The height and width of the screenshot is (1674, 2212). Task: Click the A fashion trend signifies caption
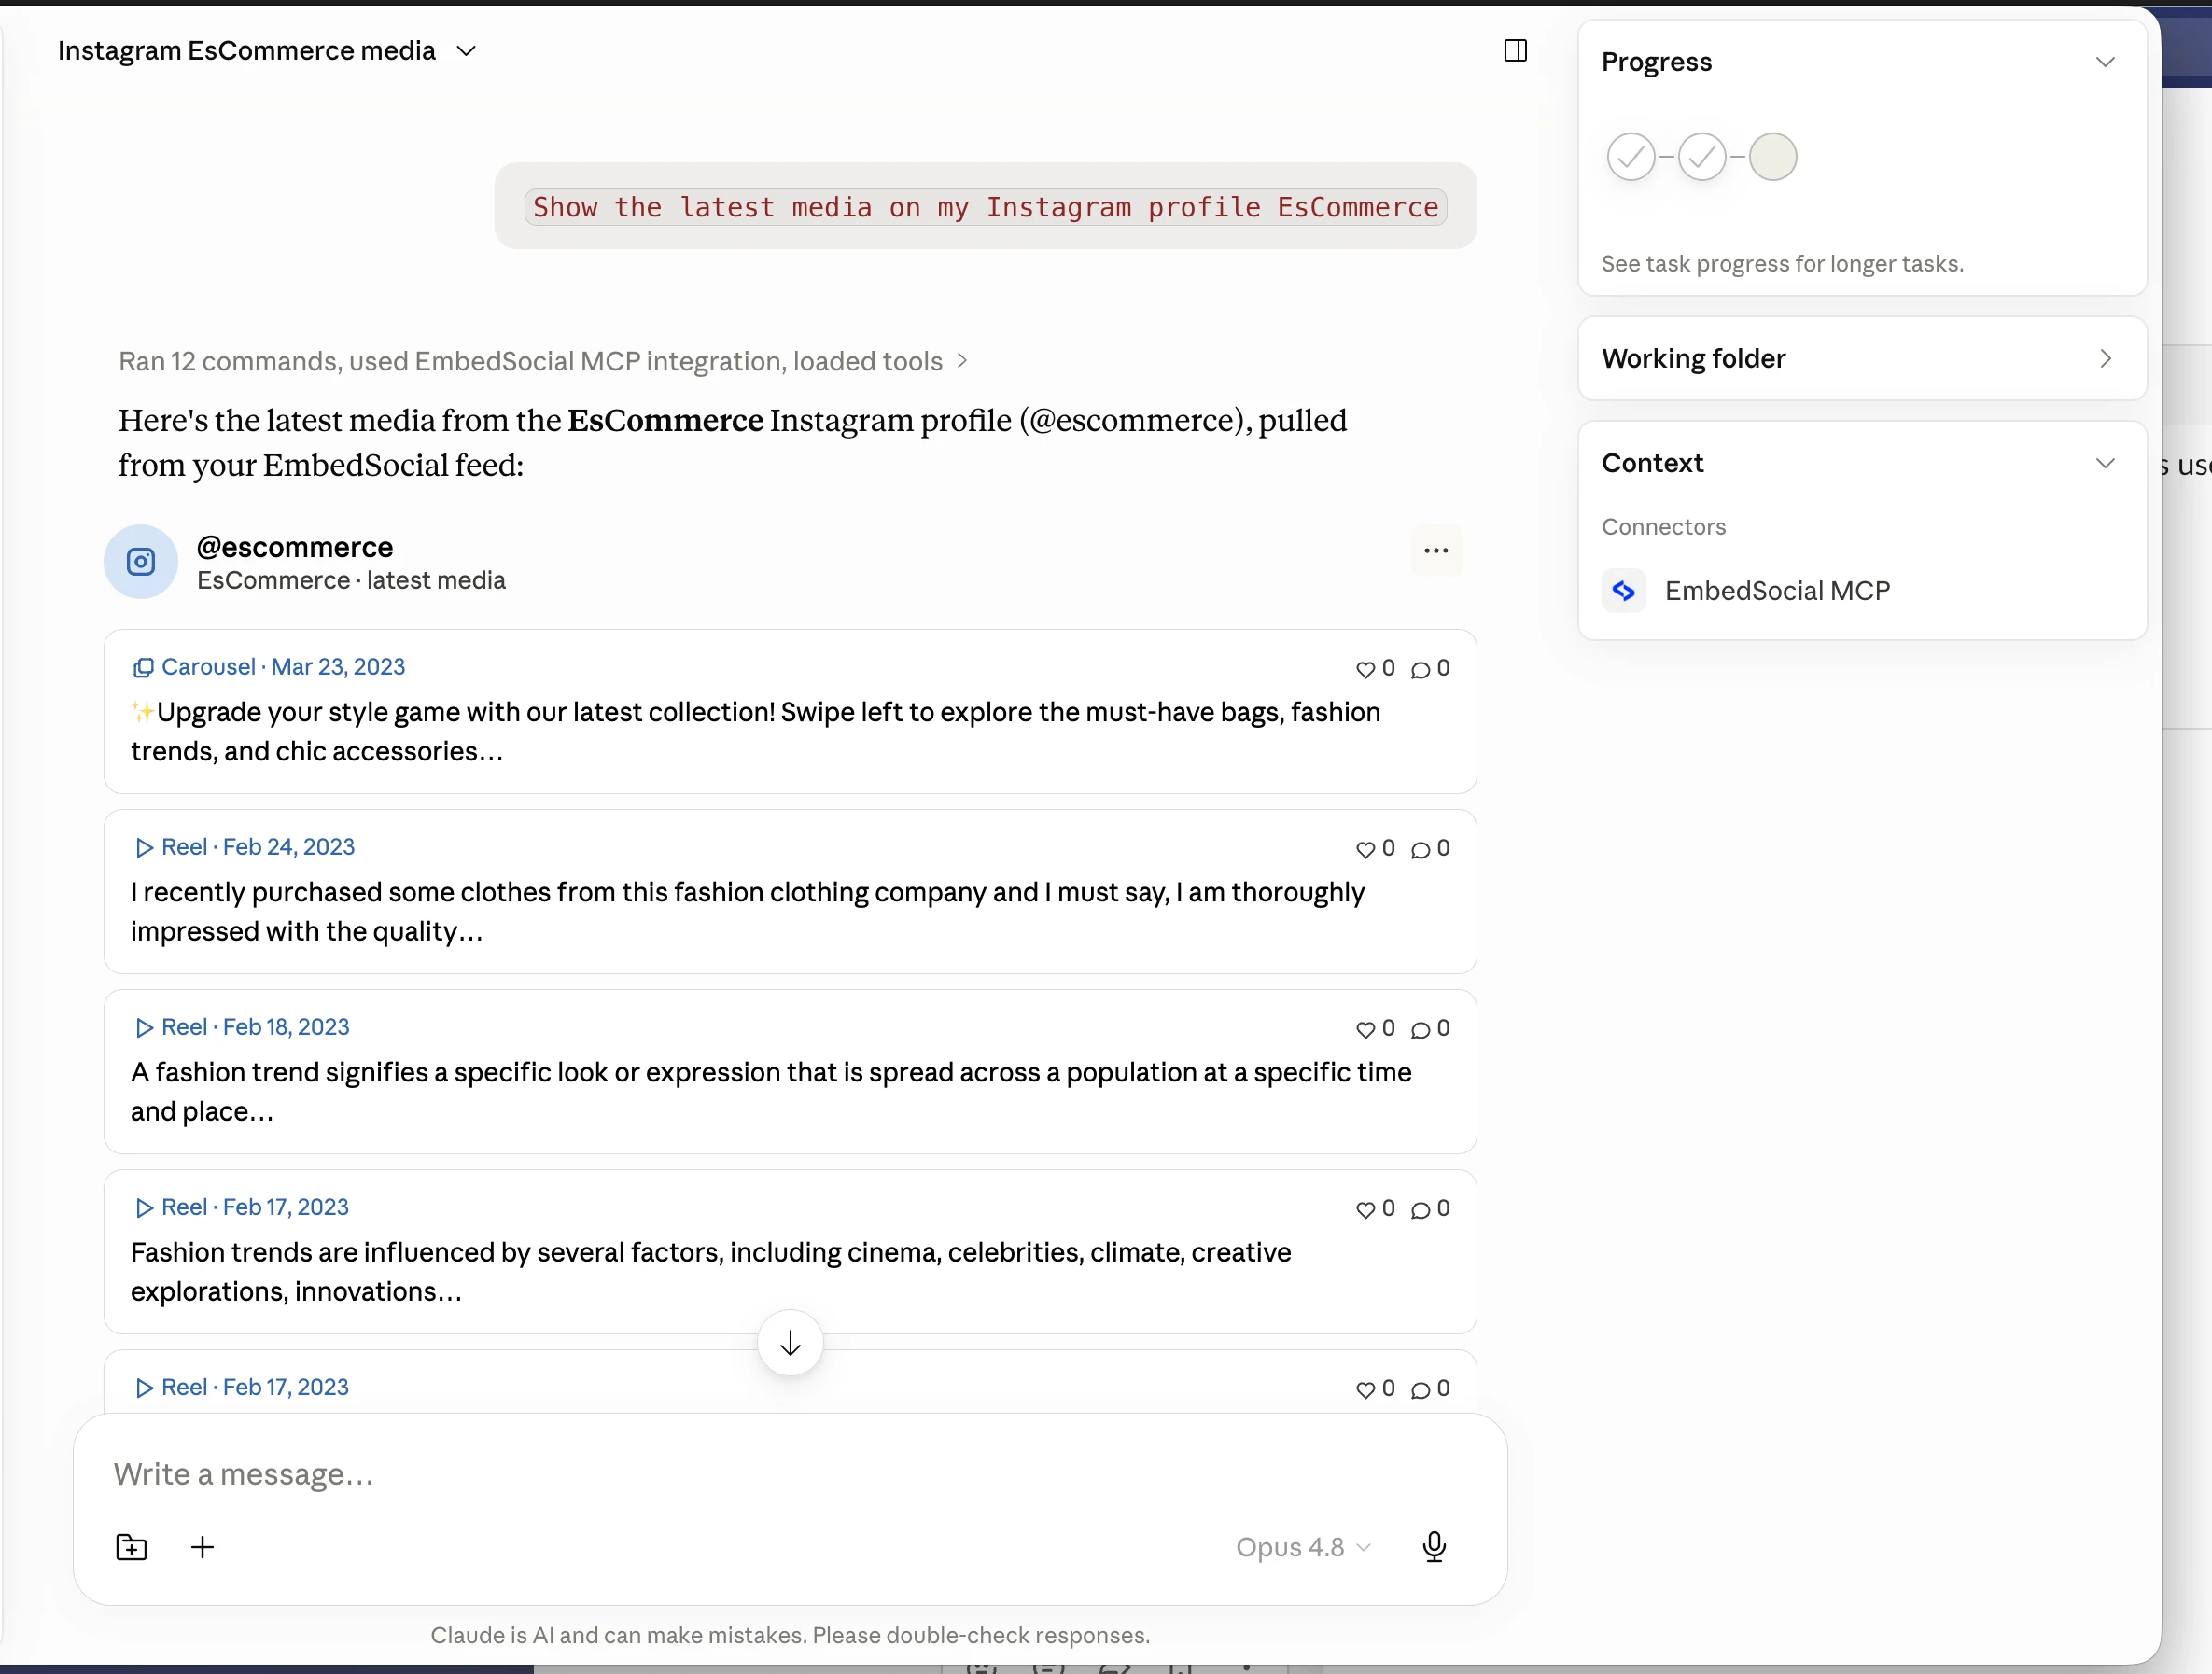tap(771, 1091)
